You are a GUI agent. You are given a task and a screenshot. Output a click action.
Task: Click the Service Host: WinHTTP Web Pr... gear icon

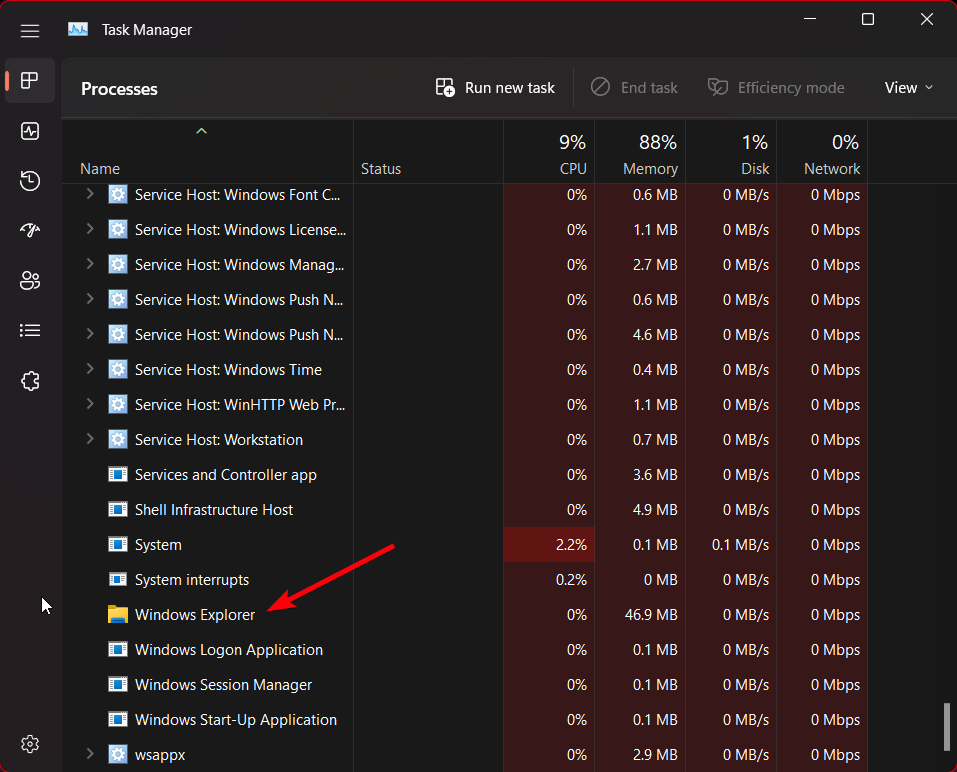coord(118,405)
